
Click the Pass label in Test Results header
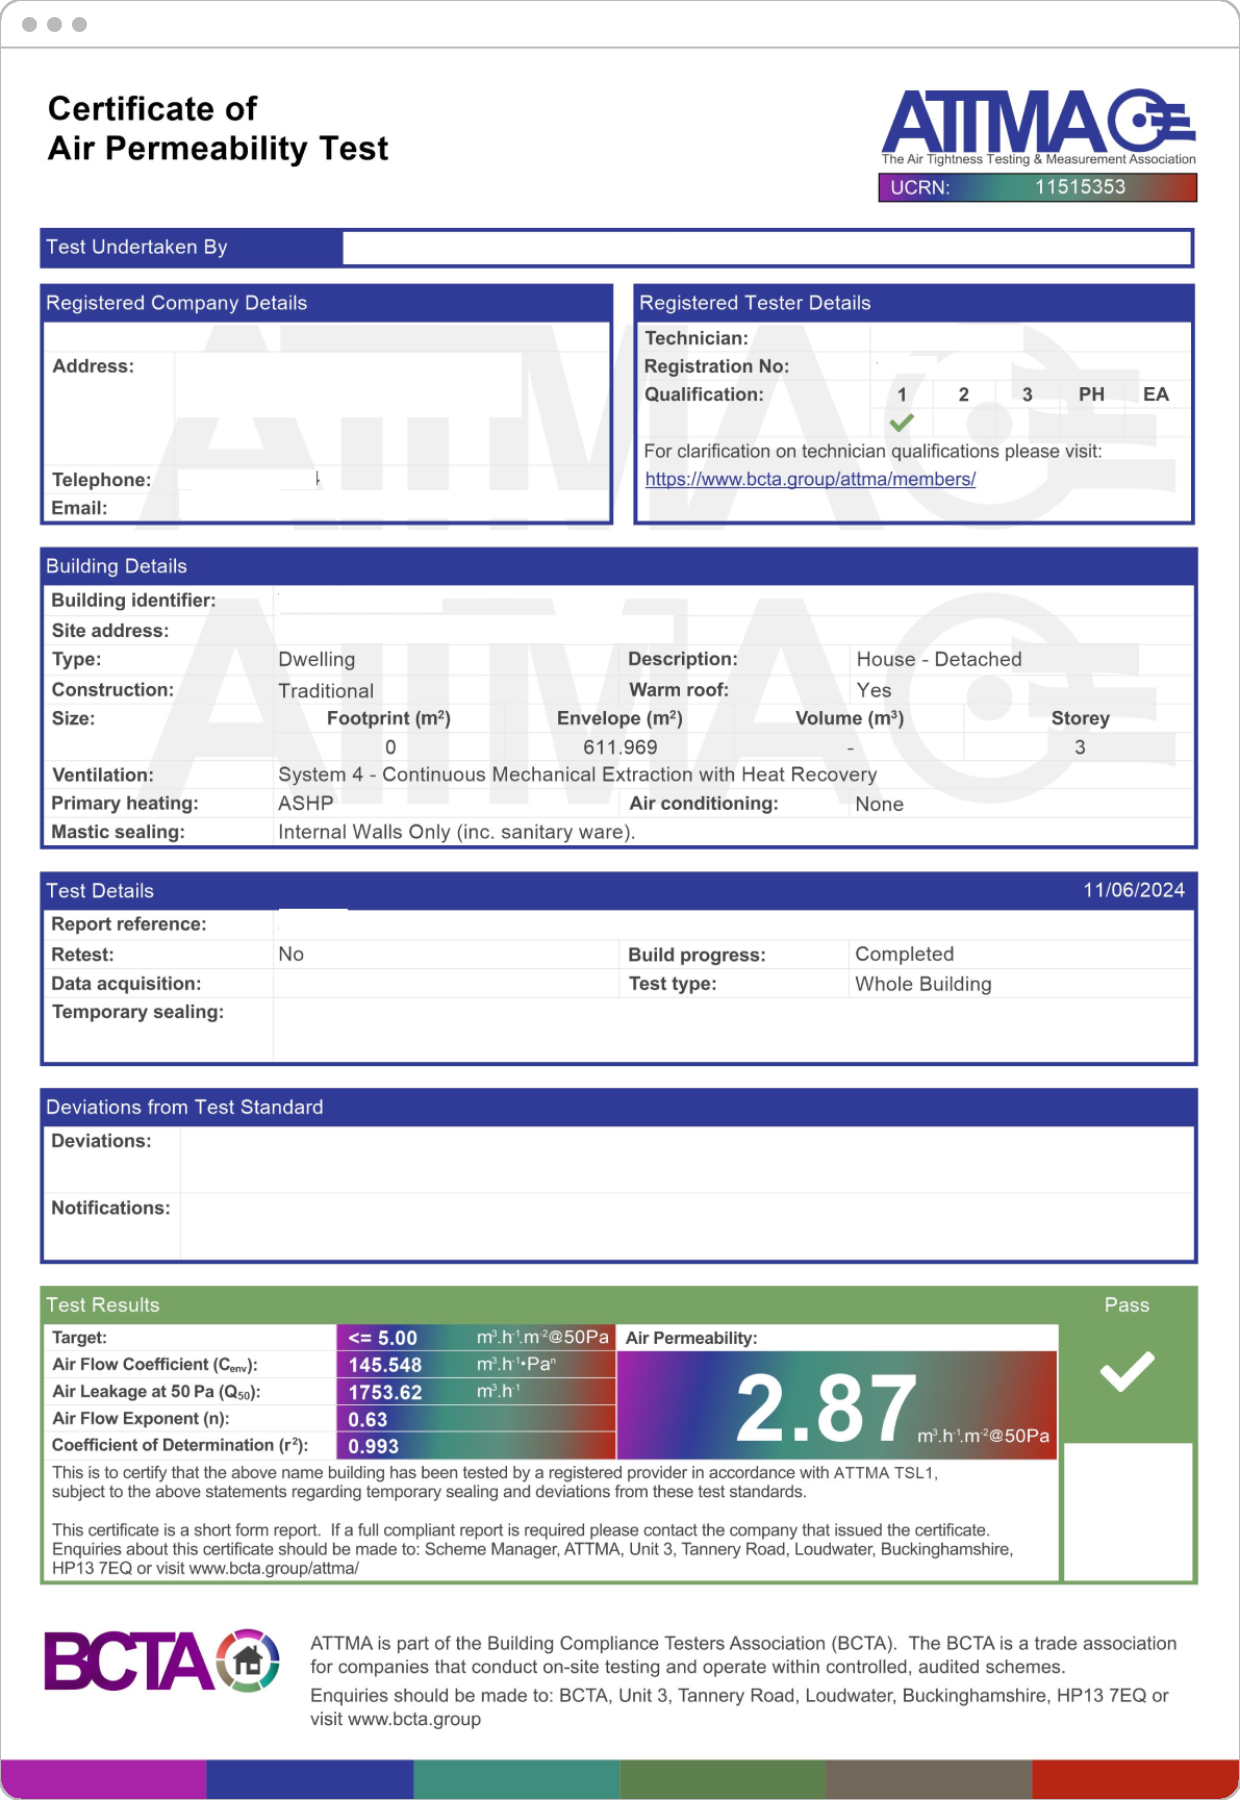pyautogui.click(x=1127, y=1305)
